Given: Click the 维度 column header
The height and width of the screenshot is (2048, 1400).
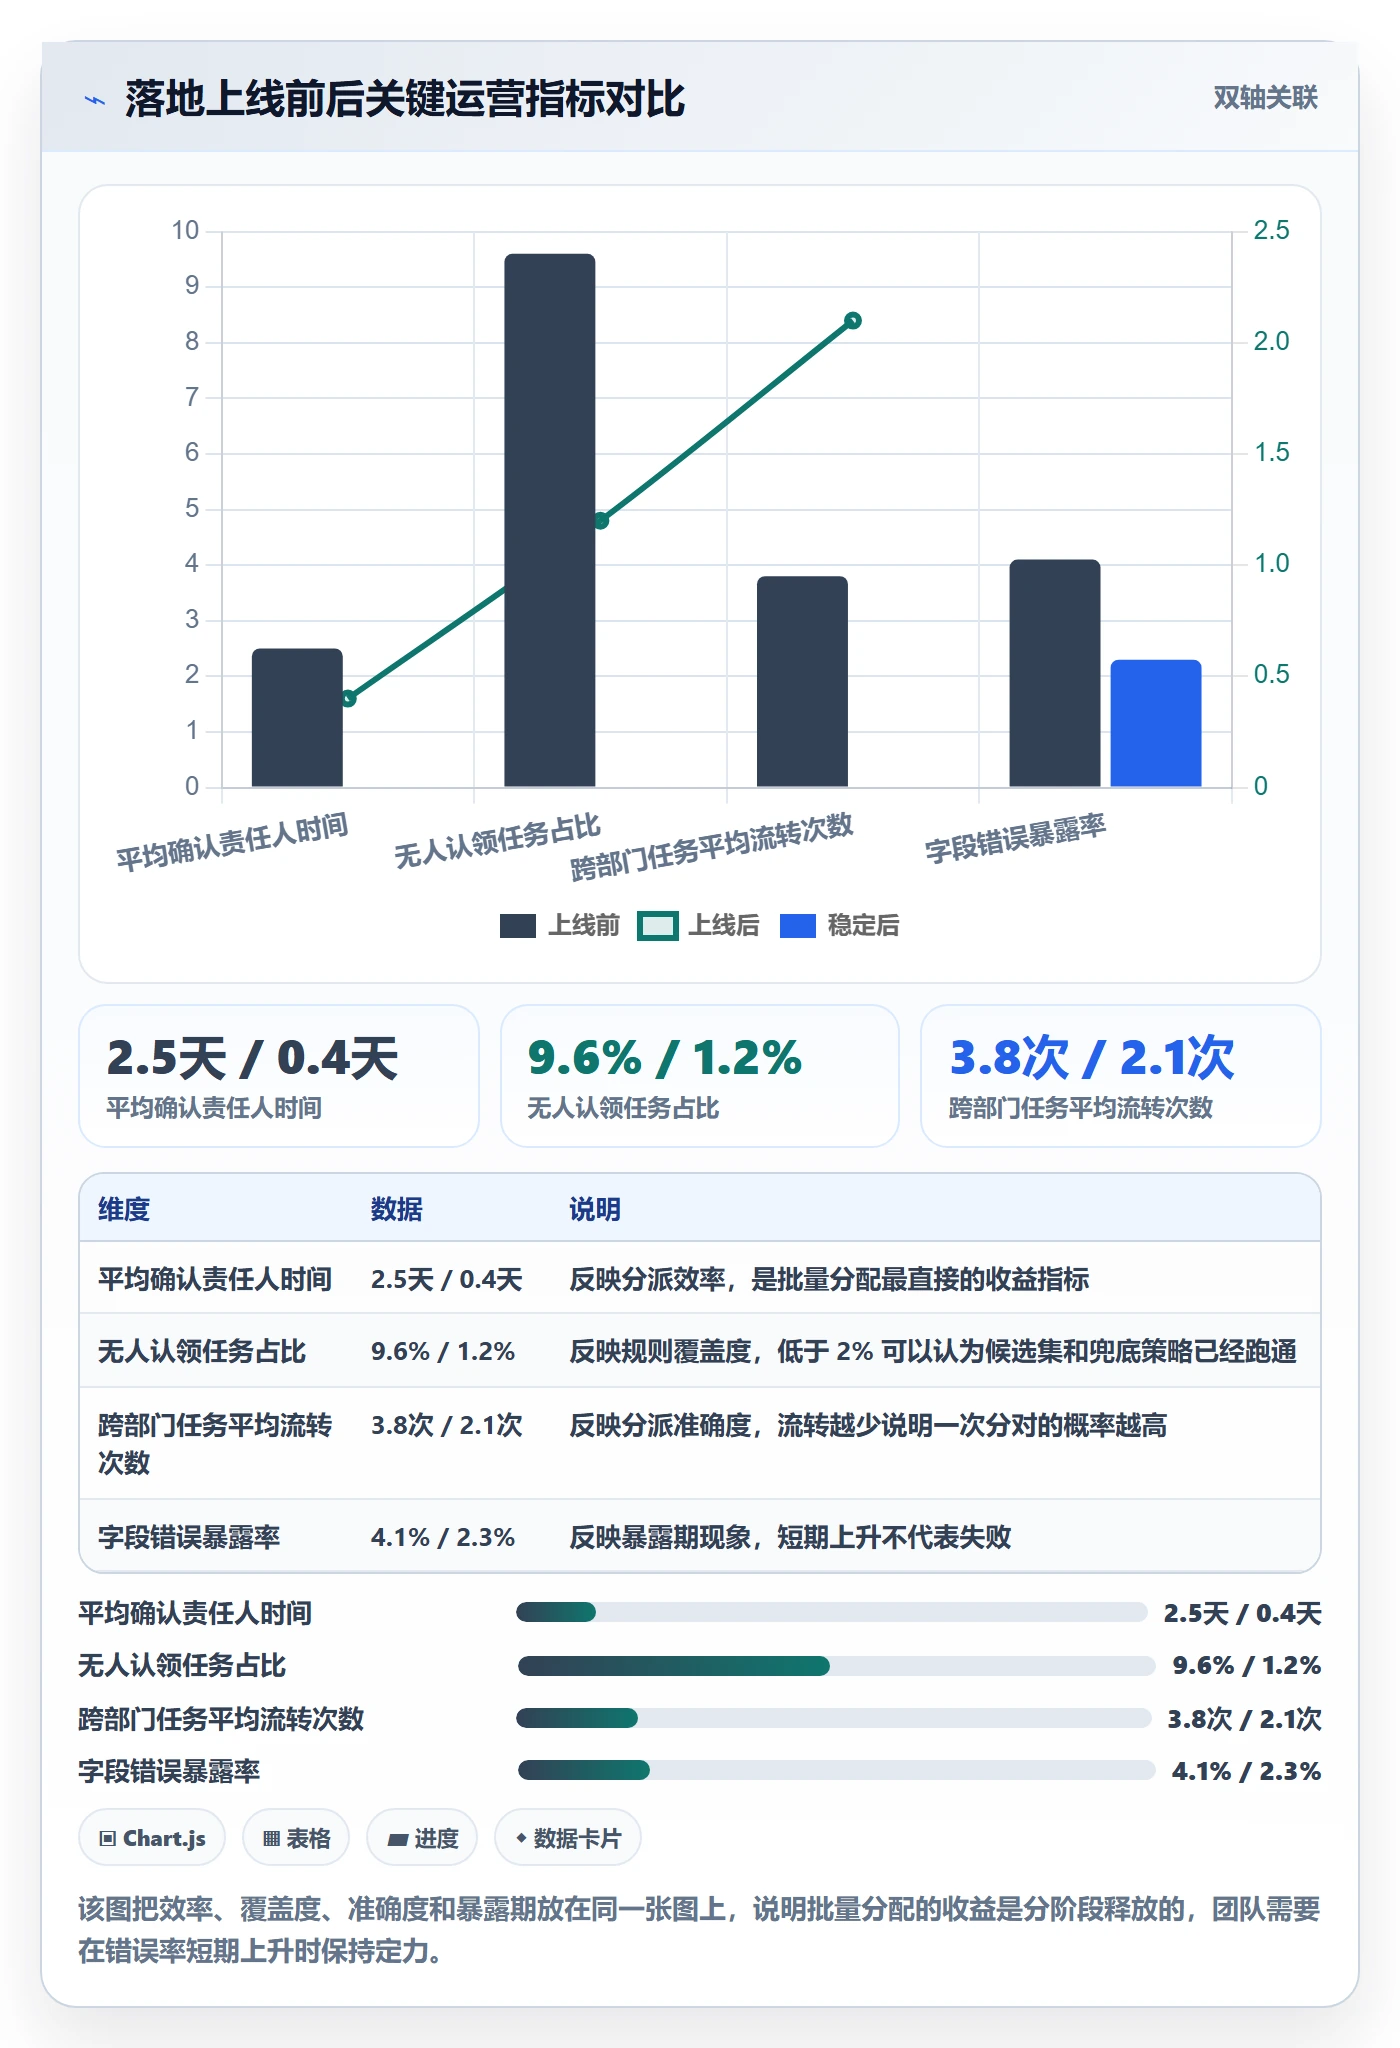Looking at the screenshot, I should pyautogui.click(x=124, y=1209).
